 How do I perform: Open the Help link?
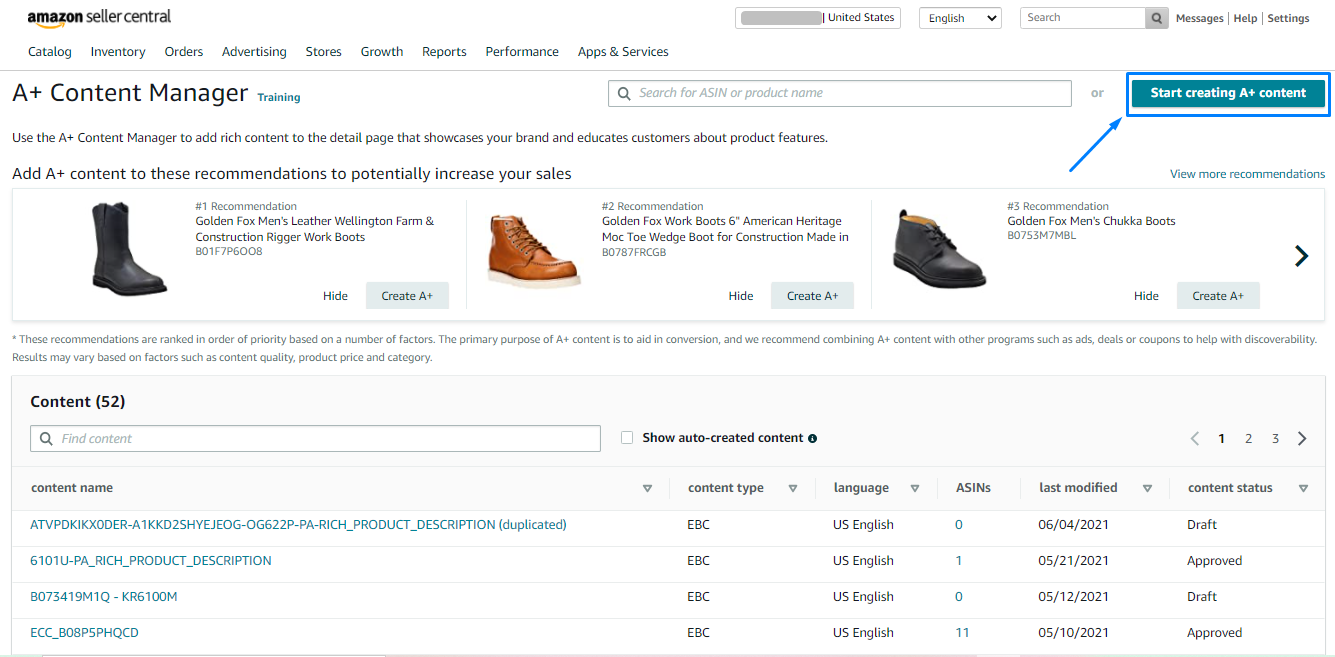1245,18
